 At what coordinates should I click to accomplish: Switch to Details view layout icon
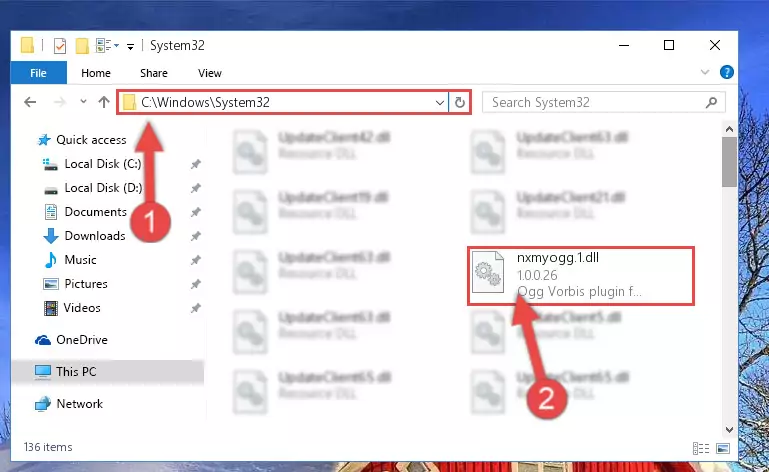point(700,448)
